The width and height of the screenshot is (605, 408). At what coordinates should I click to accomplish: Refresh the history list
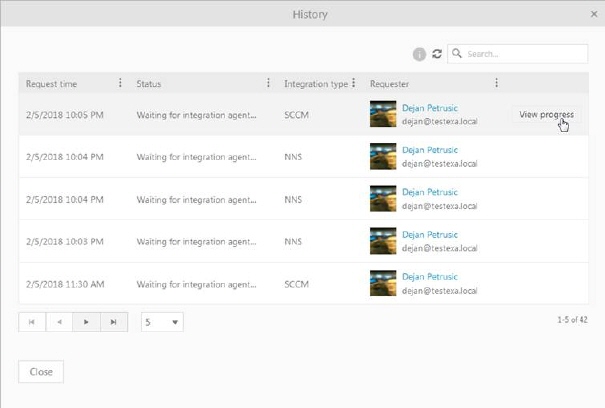(x=437, y=54)
